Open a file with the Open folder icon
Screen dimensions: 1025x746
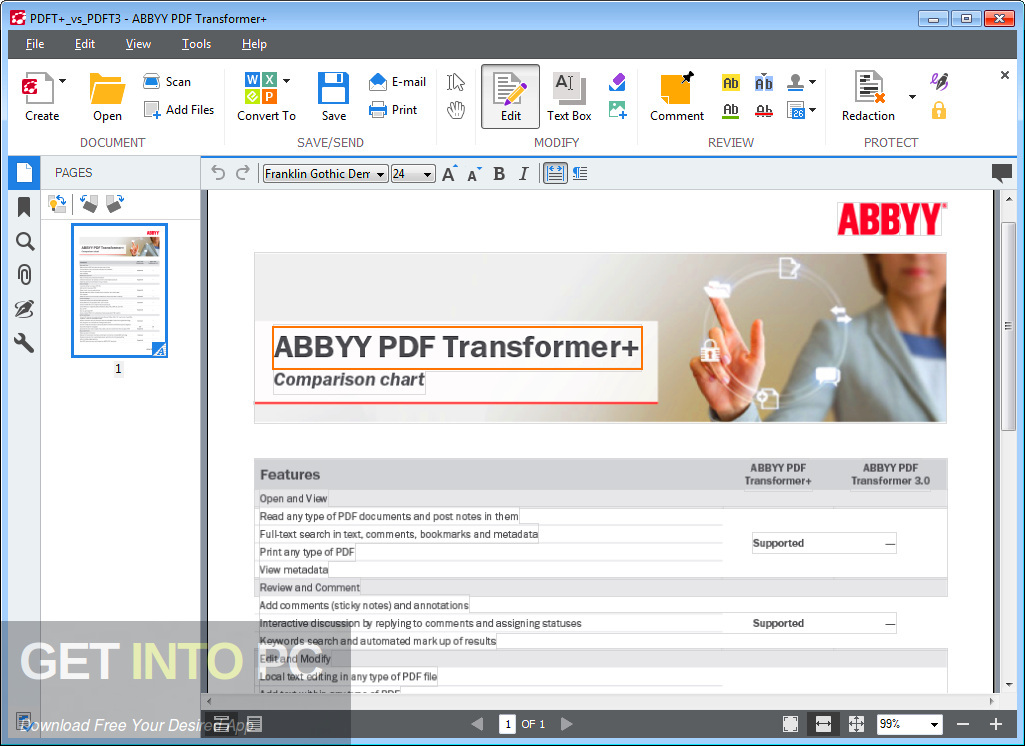107,89
